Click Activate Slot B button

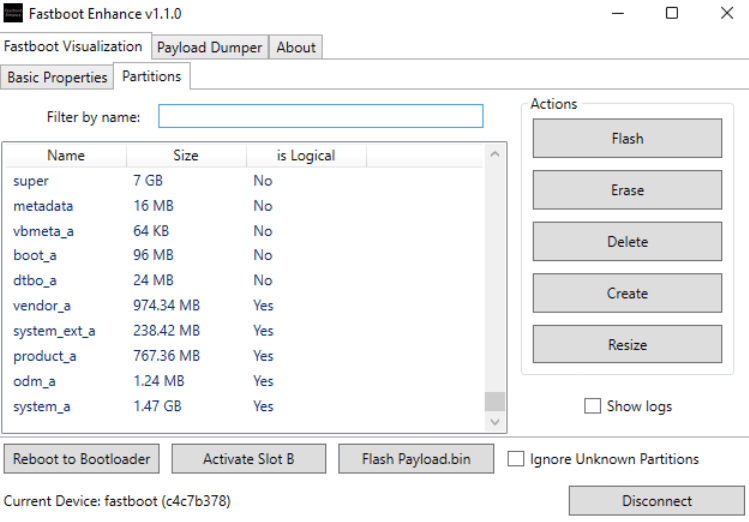249,459
